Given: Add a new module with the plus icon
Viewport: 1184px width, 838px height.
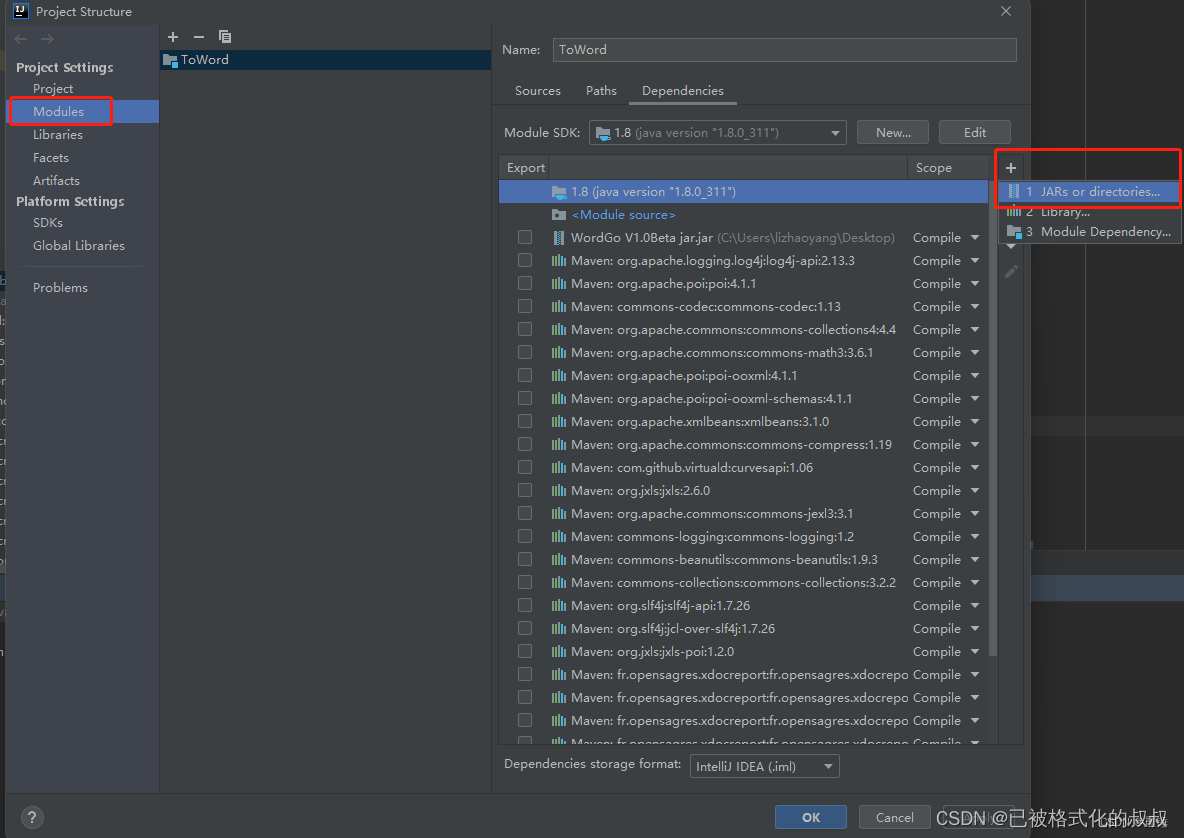Looking at the screenshot, I should pyautogui.click(x=172, y=37).
